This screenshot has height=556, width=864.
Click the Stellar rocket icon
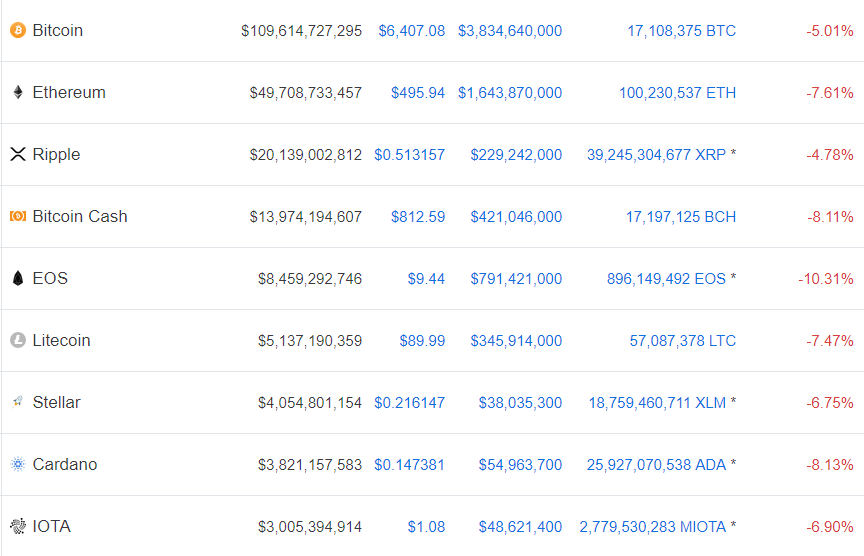click(x=18, y=402)
